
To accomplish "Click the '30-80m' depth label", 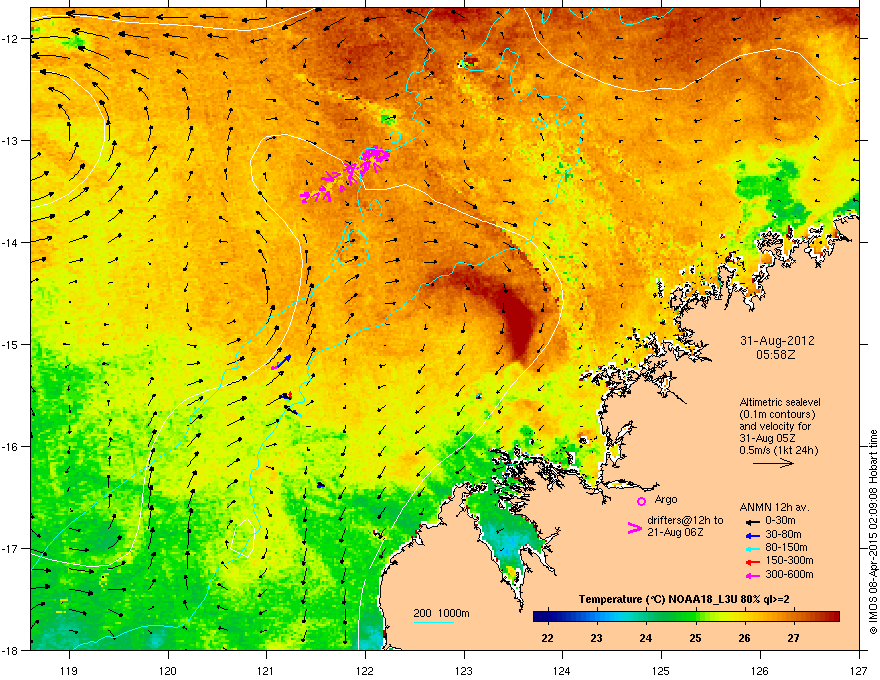I will [783, 534].
